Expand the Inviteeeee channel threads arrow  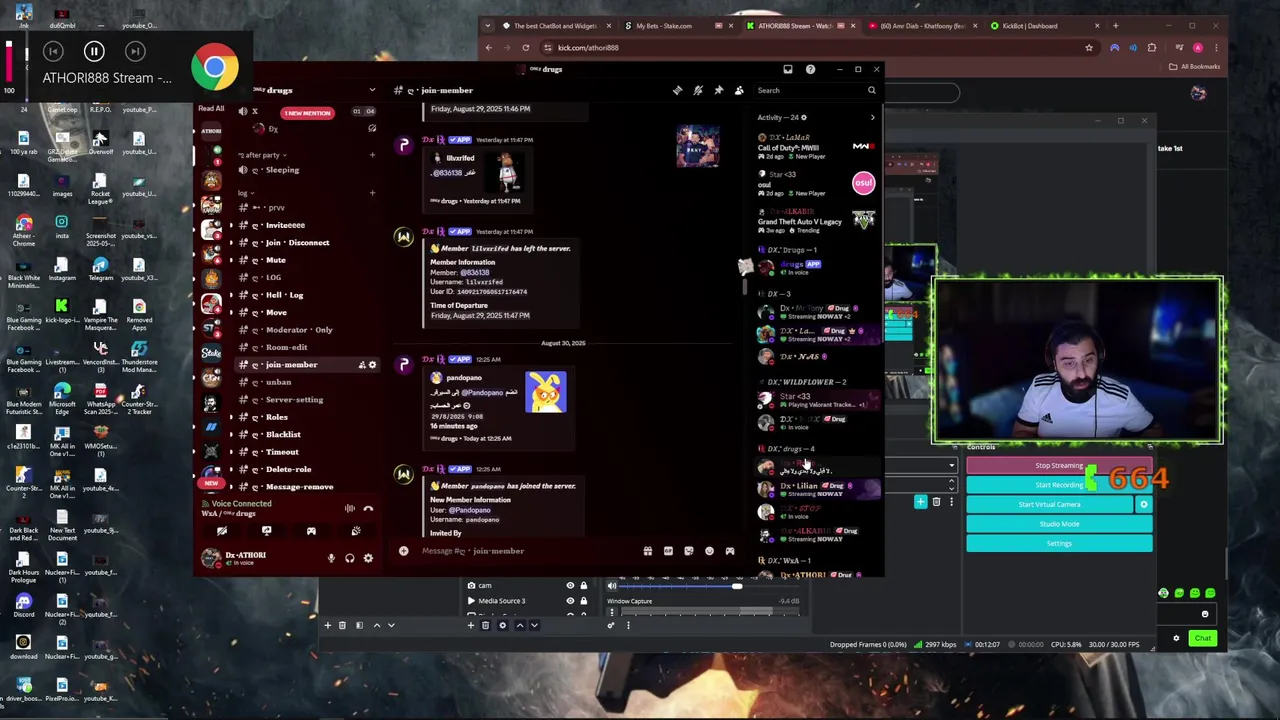point(231,225)
